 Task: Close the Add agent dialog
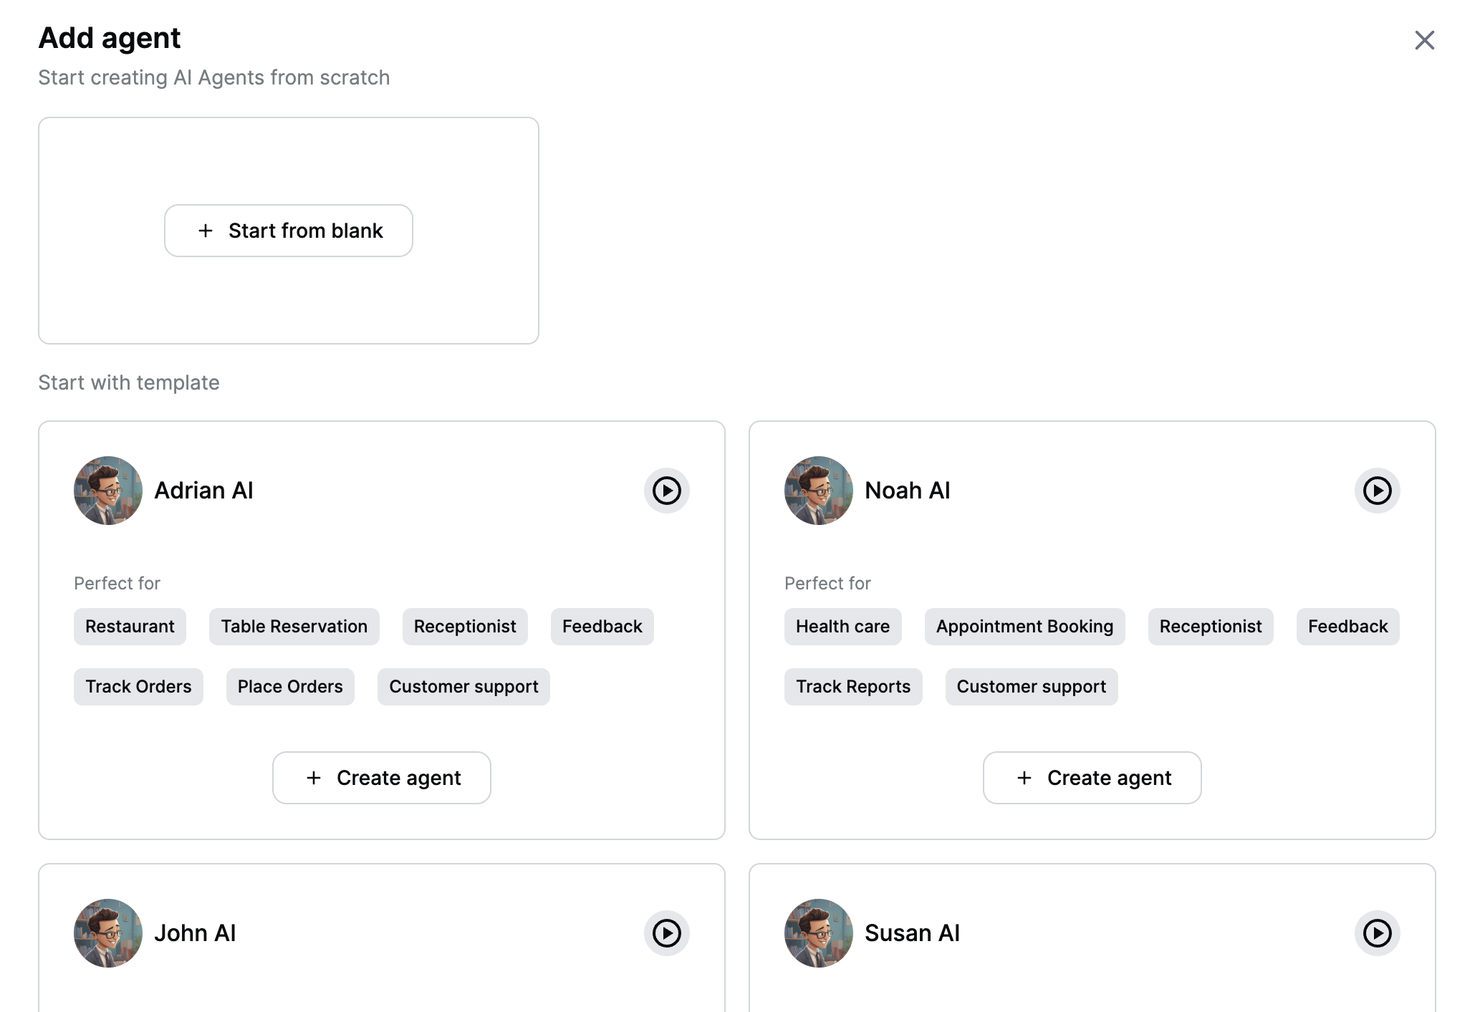pos(1425,40)
